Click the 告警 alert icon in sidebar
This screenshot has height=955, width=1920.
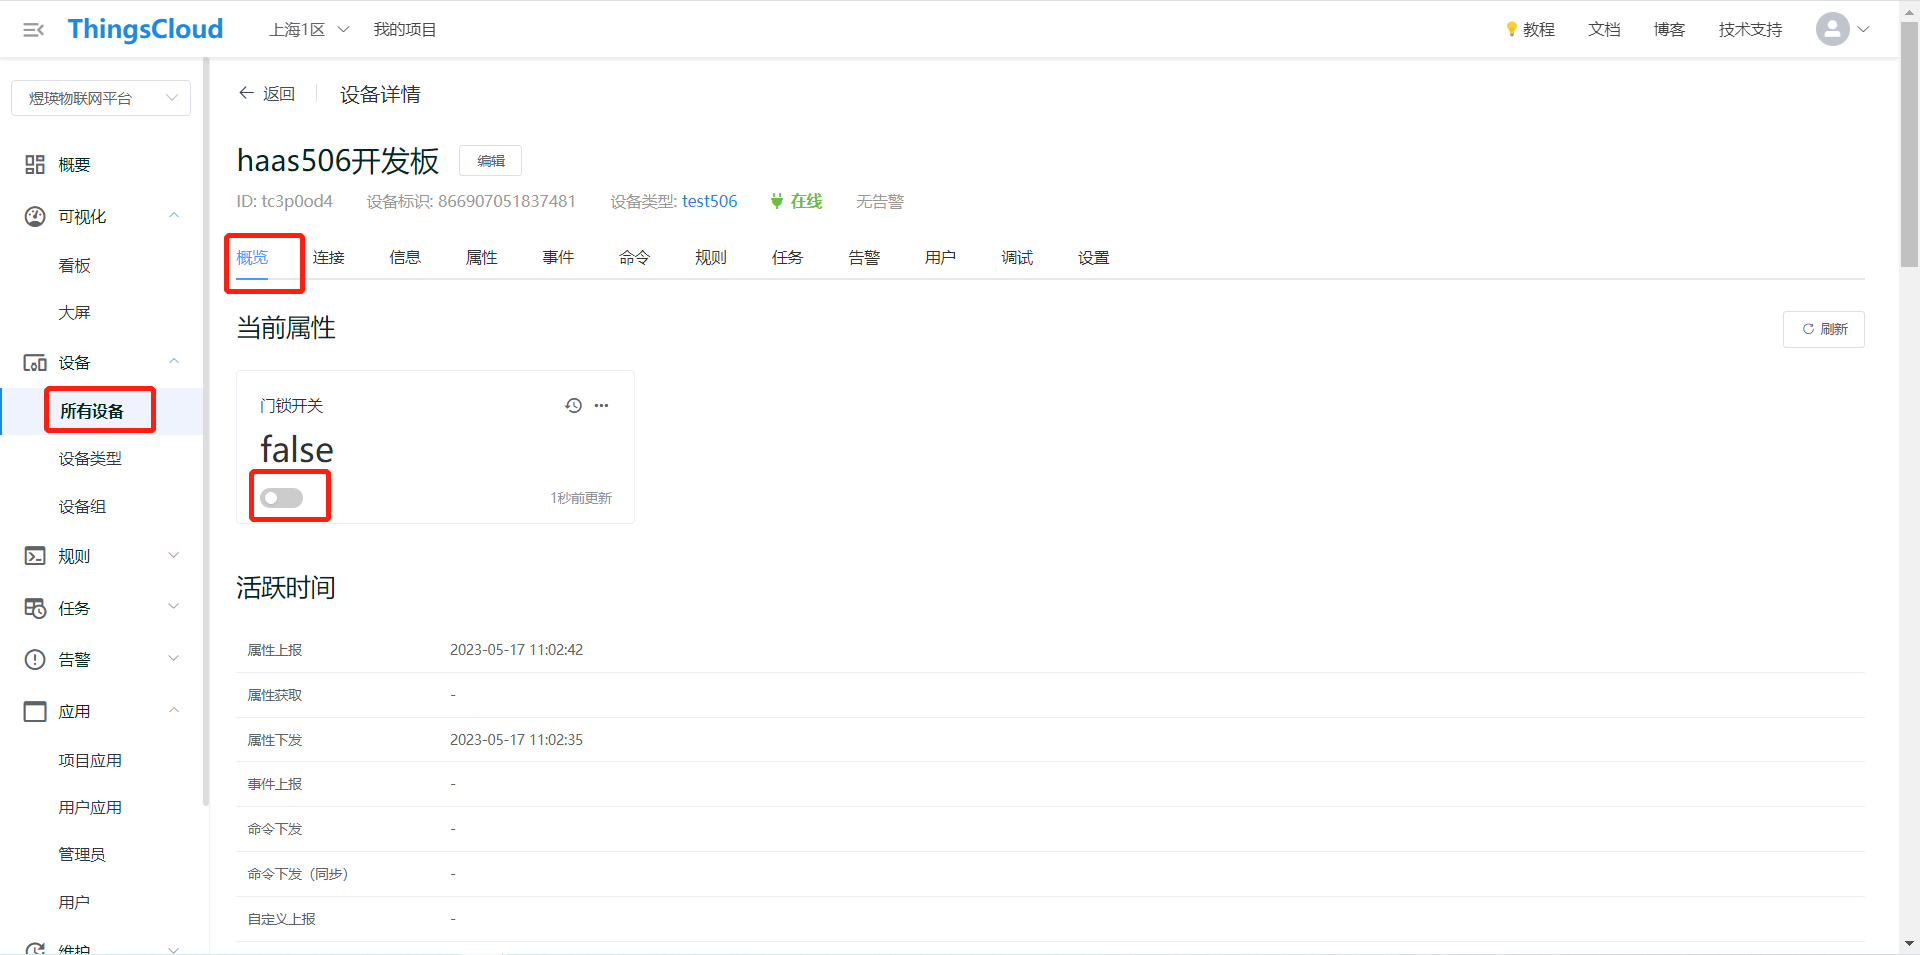(x=35, y=660)
